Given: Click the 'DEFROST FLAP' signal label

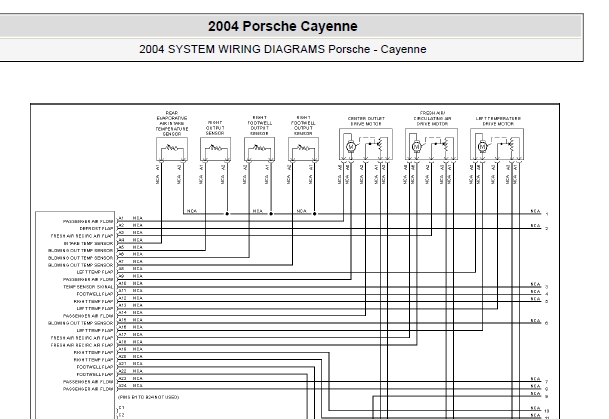Looking at the screenshot, I should click(x=96, y=229).
